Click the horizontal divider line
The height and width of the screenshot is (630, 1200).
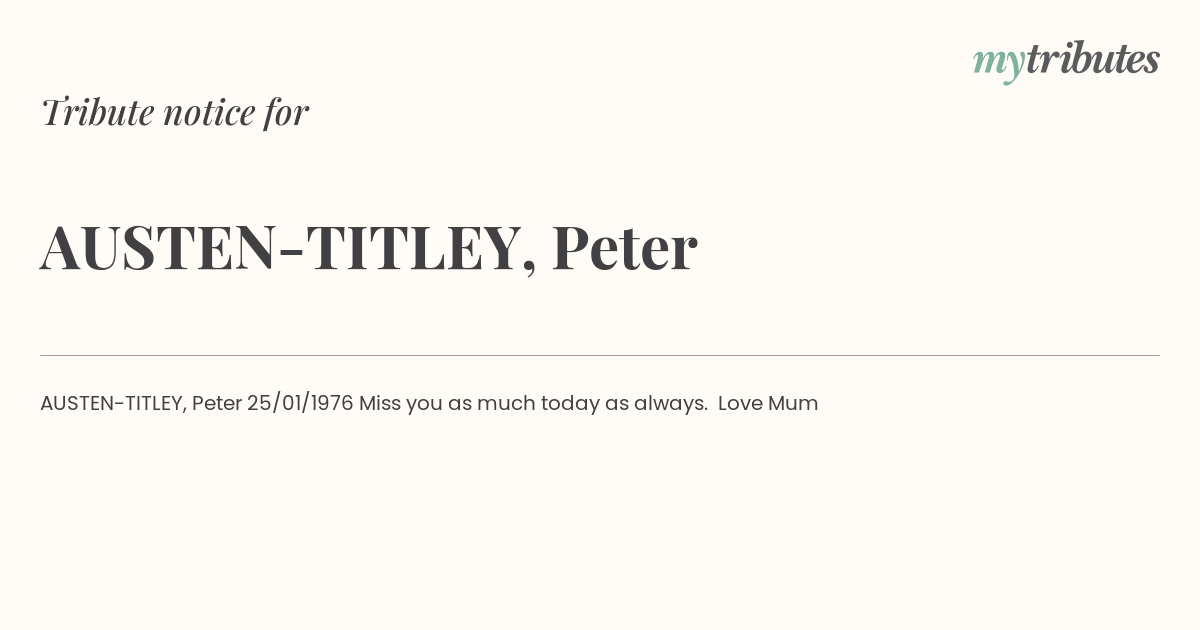click(600, 355)
